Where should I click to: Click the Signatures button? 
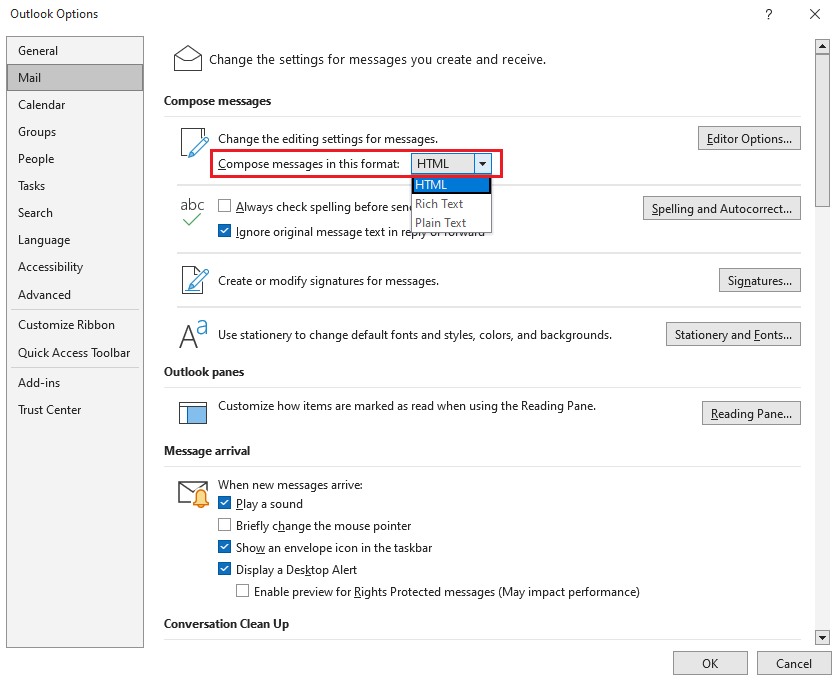coord(759,281)
